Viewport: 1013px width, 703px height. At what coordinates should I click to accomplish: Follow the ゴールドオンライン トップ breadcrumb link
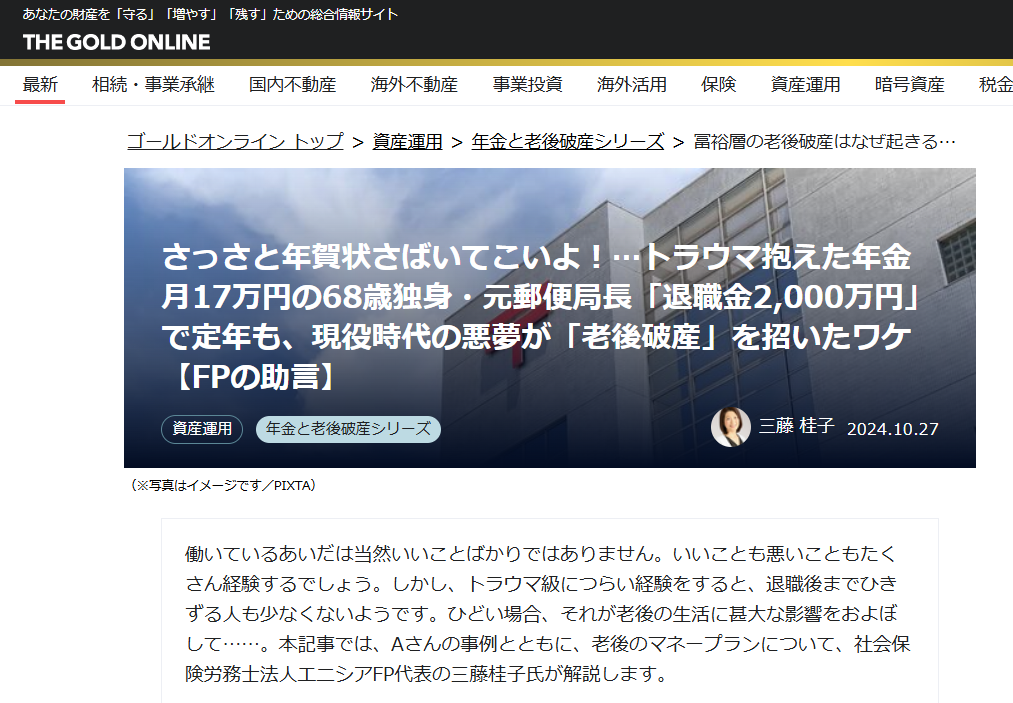[x=235, y=142]
